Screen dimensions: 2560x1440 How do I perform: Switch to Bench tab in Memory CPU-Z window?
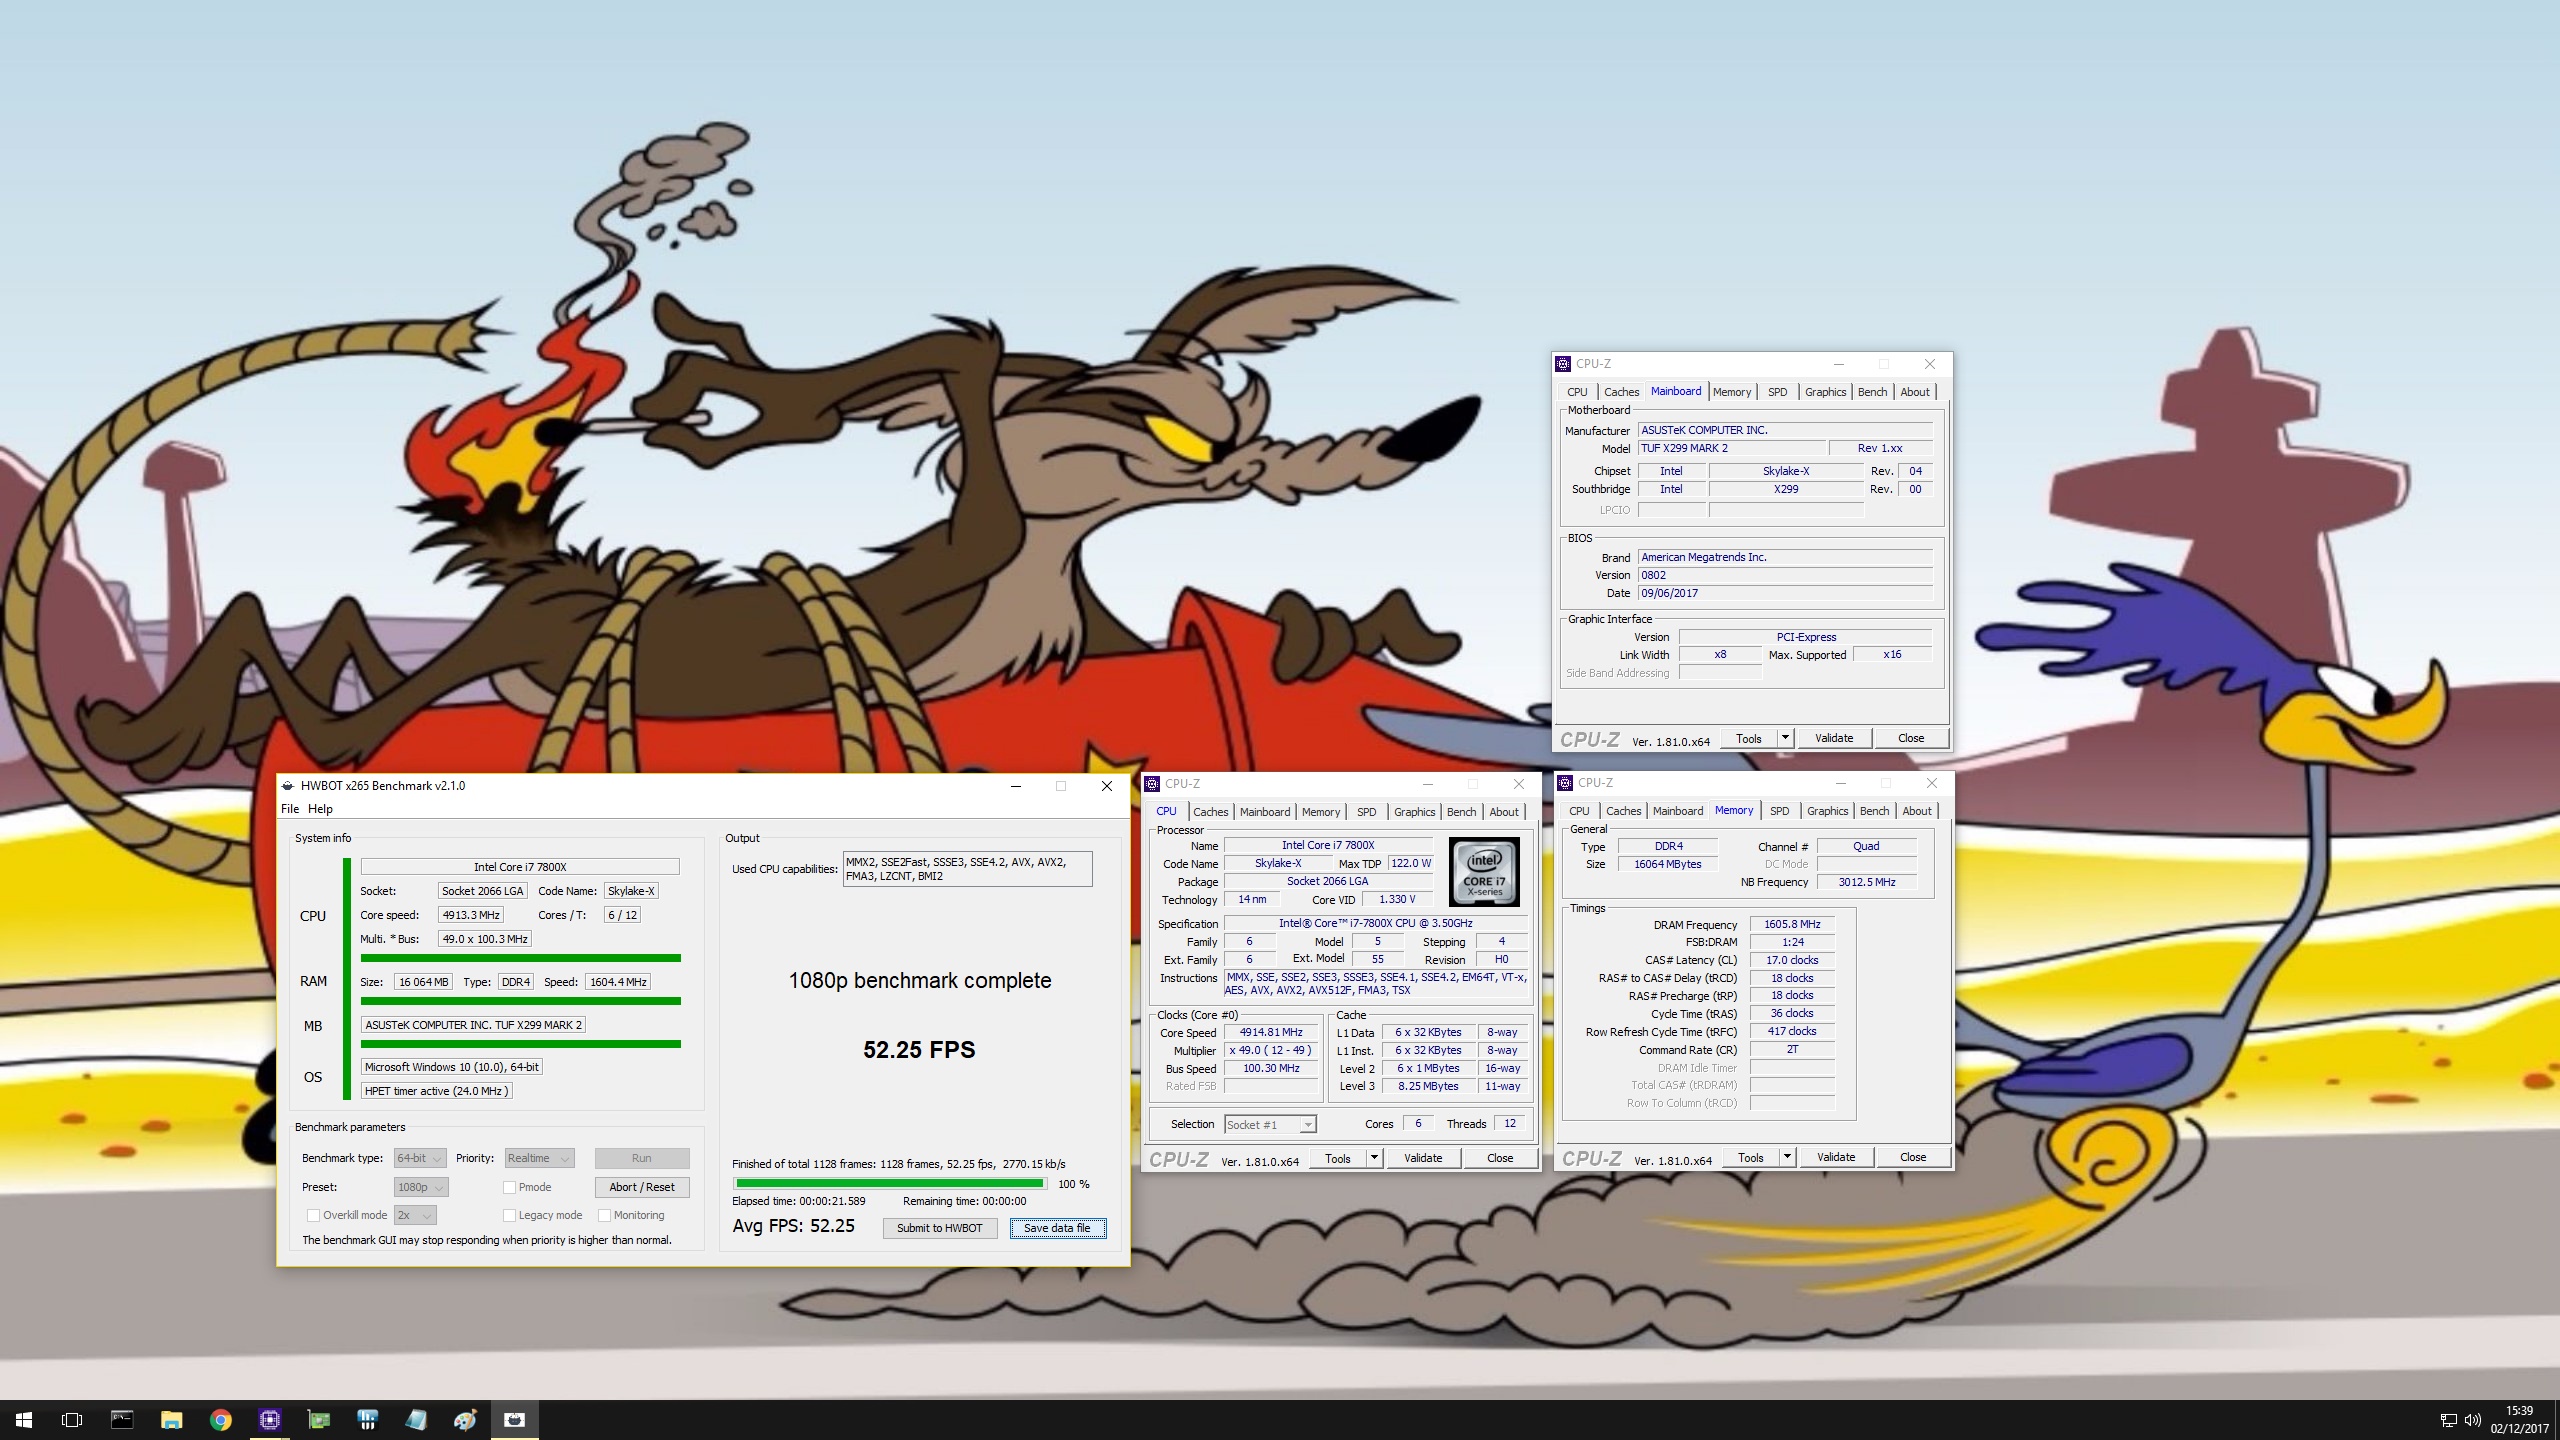coord(1874,811)
